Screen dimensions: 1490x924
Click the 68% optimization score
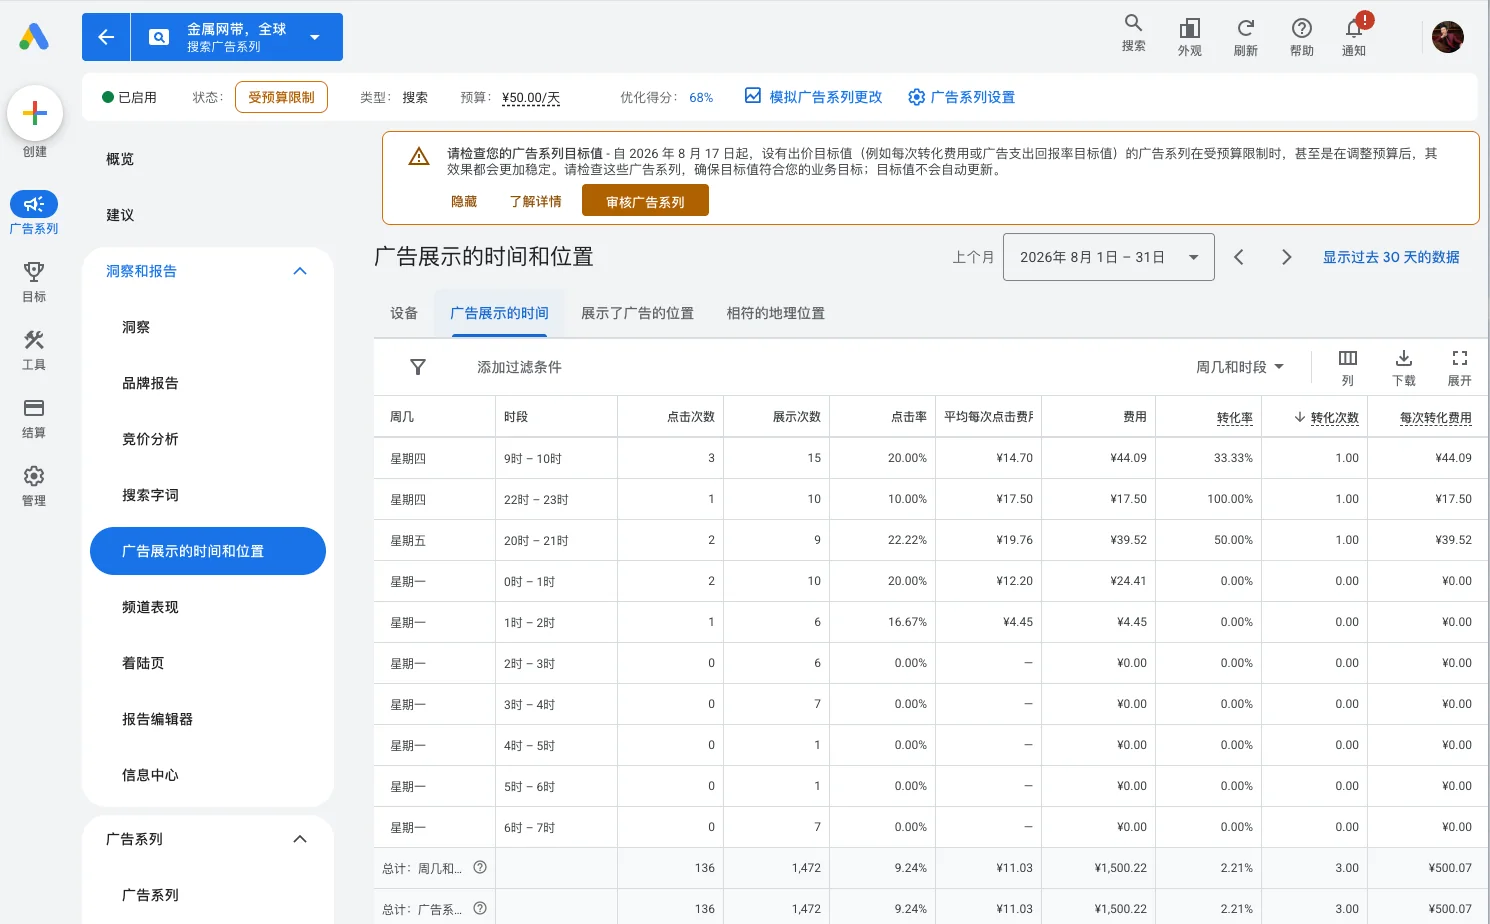tap(701, 97)
